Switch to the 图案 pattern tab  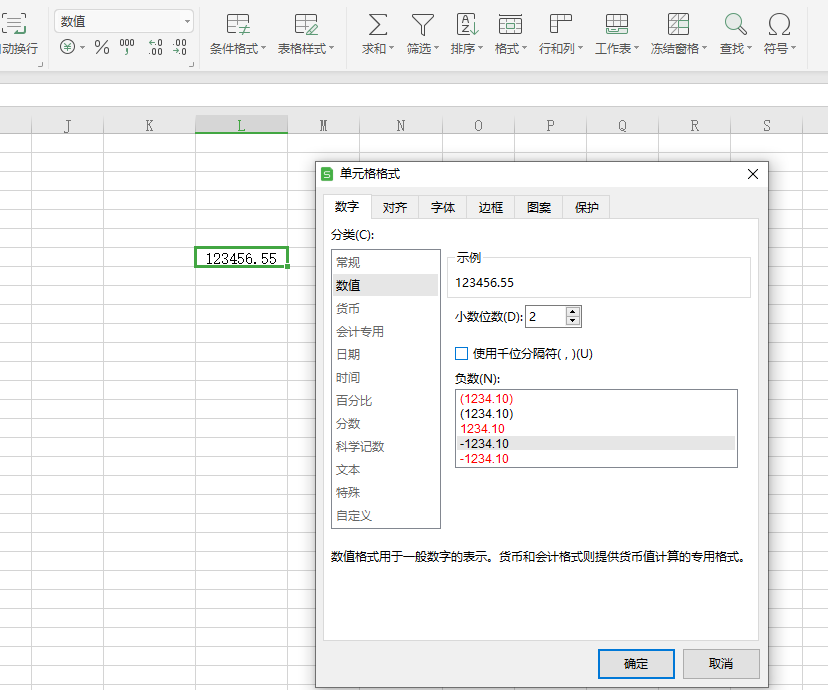click(x=539, y=207)
